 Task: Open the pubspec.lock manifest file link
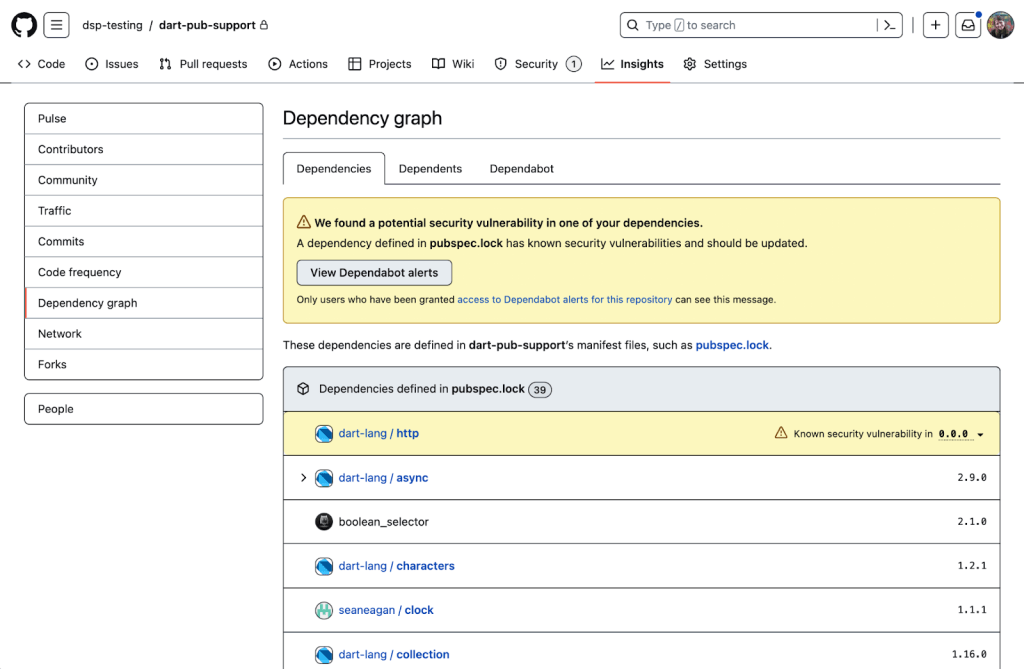[732, 345]
